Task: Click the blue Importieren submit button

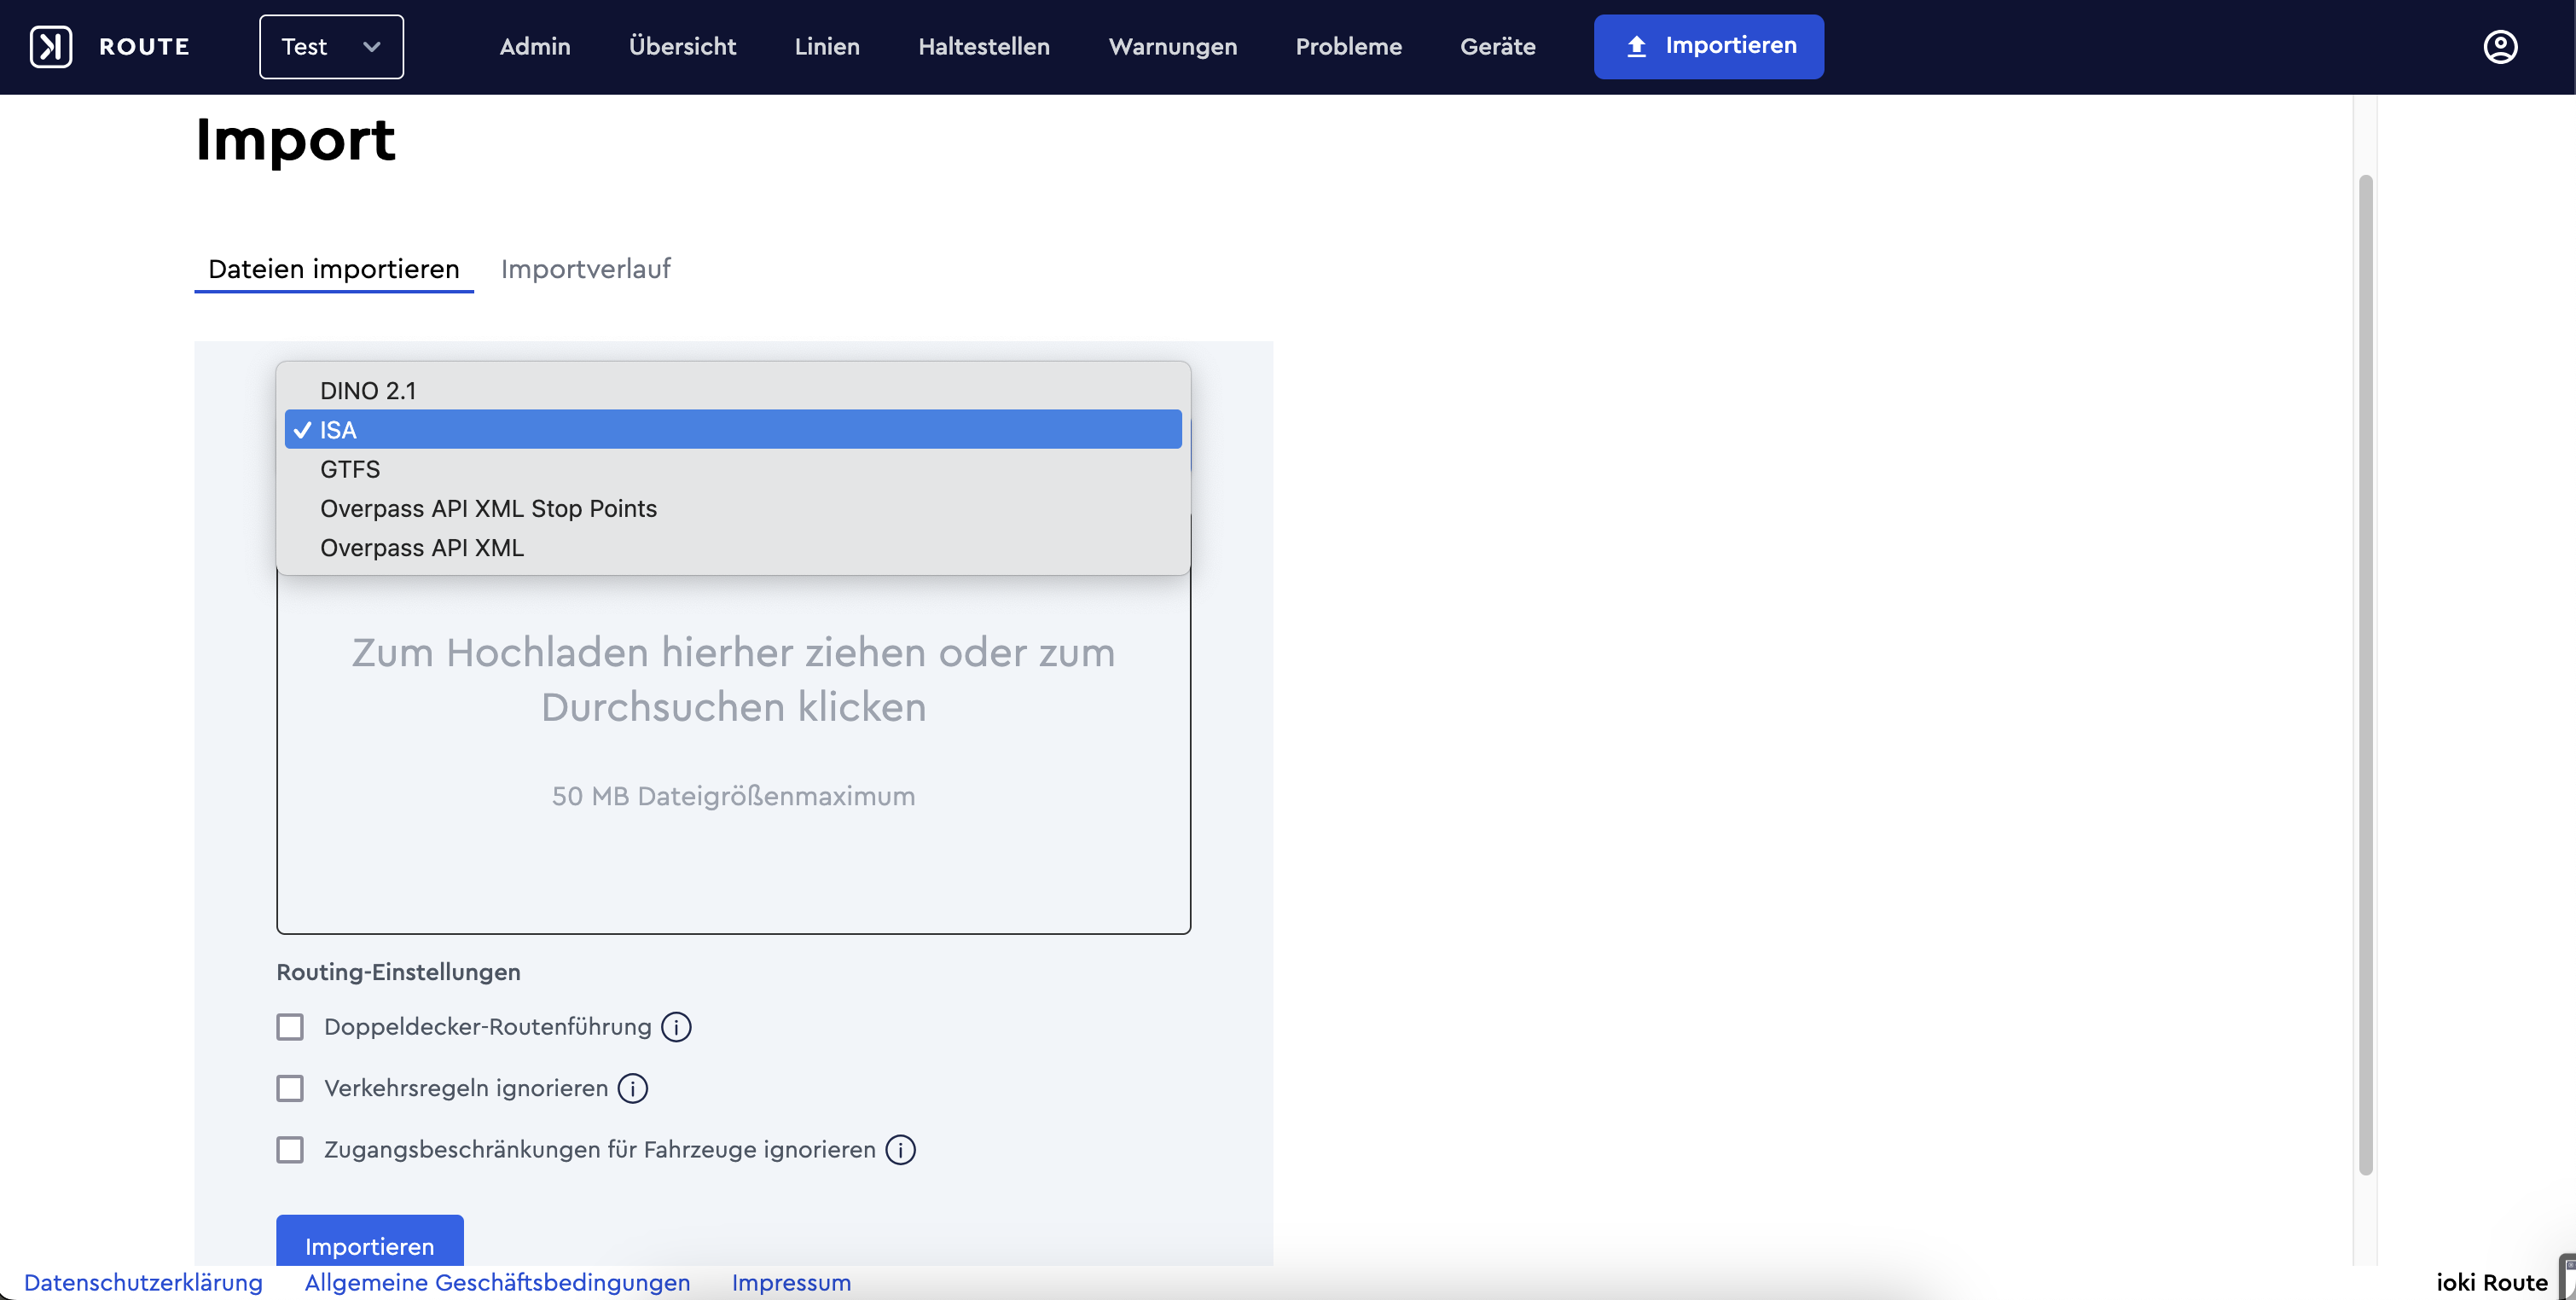Action: click(x=369, y=1244)
